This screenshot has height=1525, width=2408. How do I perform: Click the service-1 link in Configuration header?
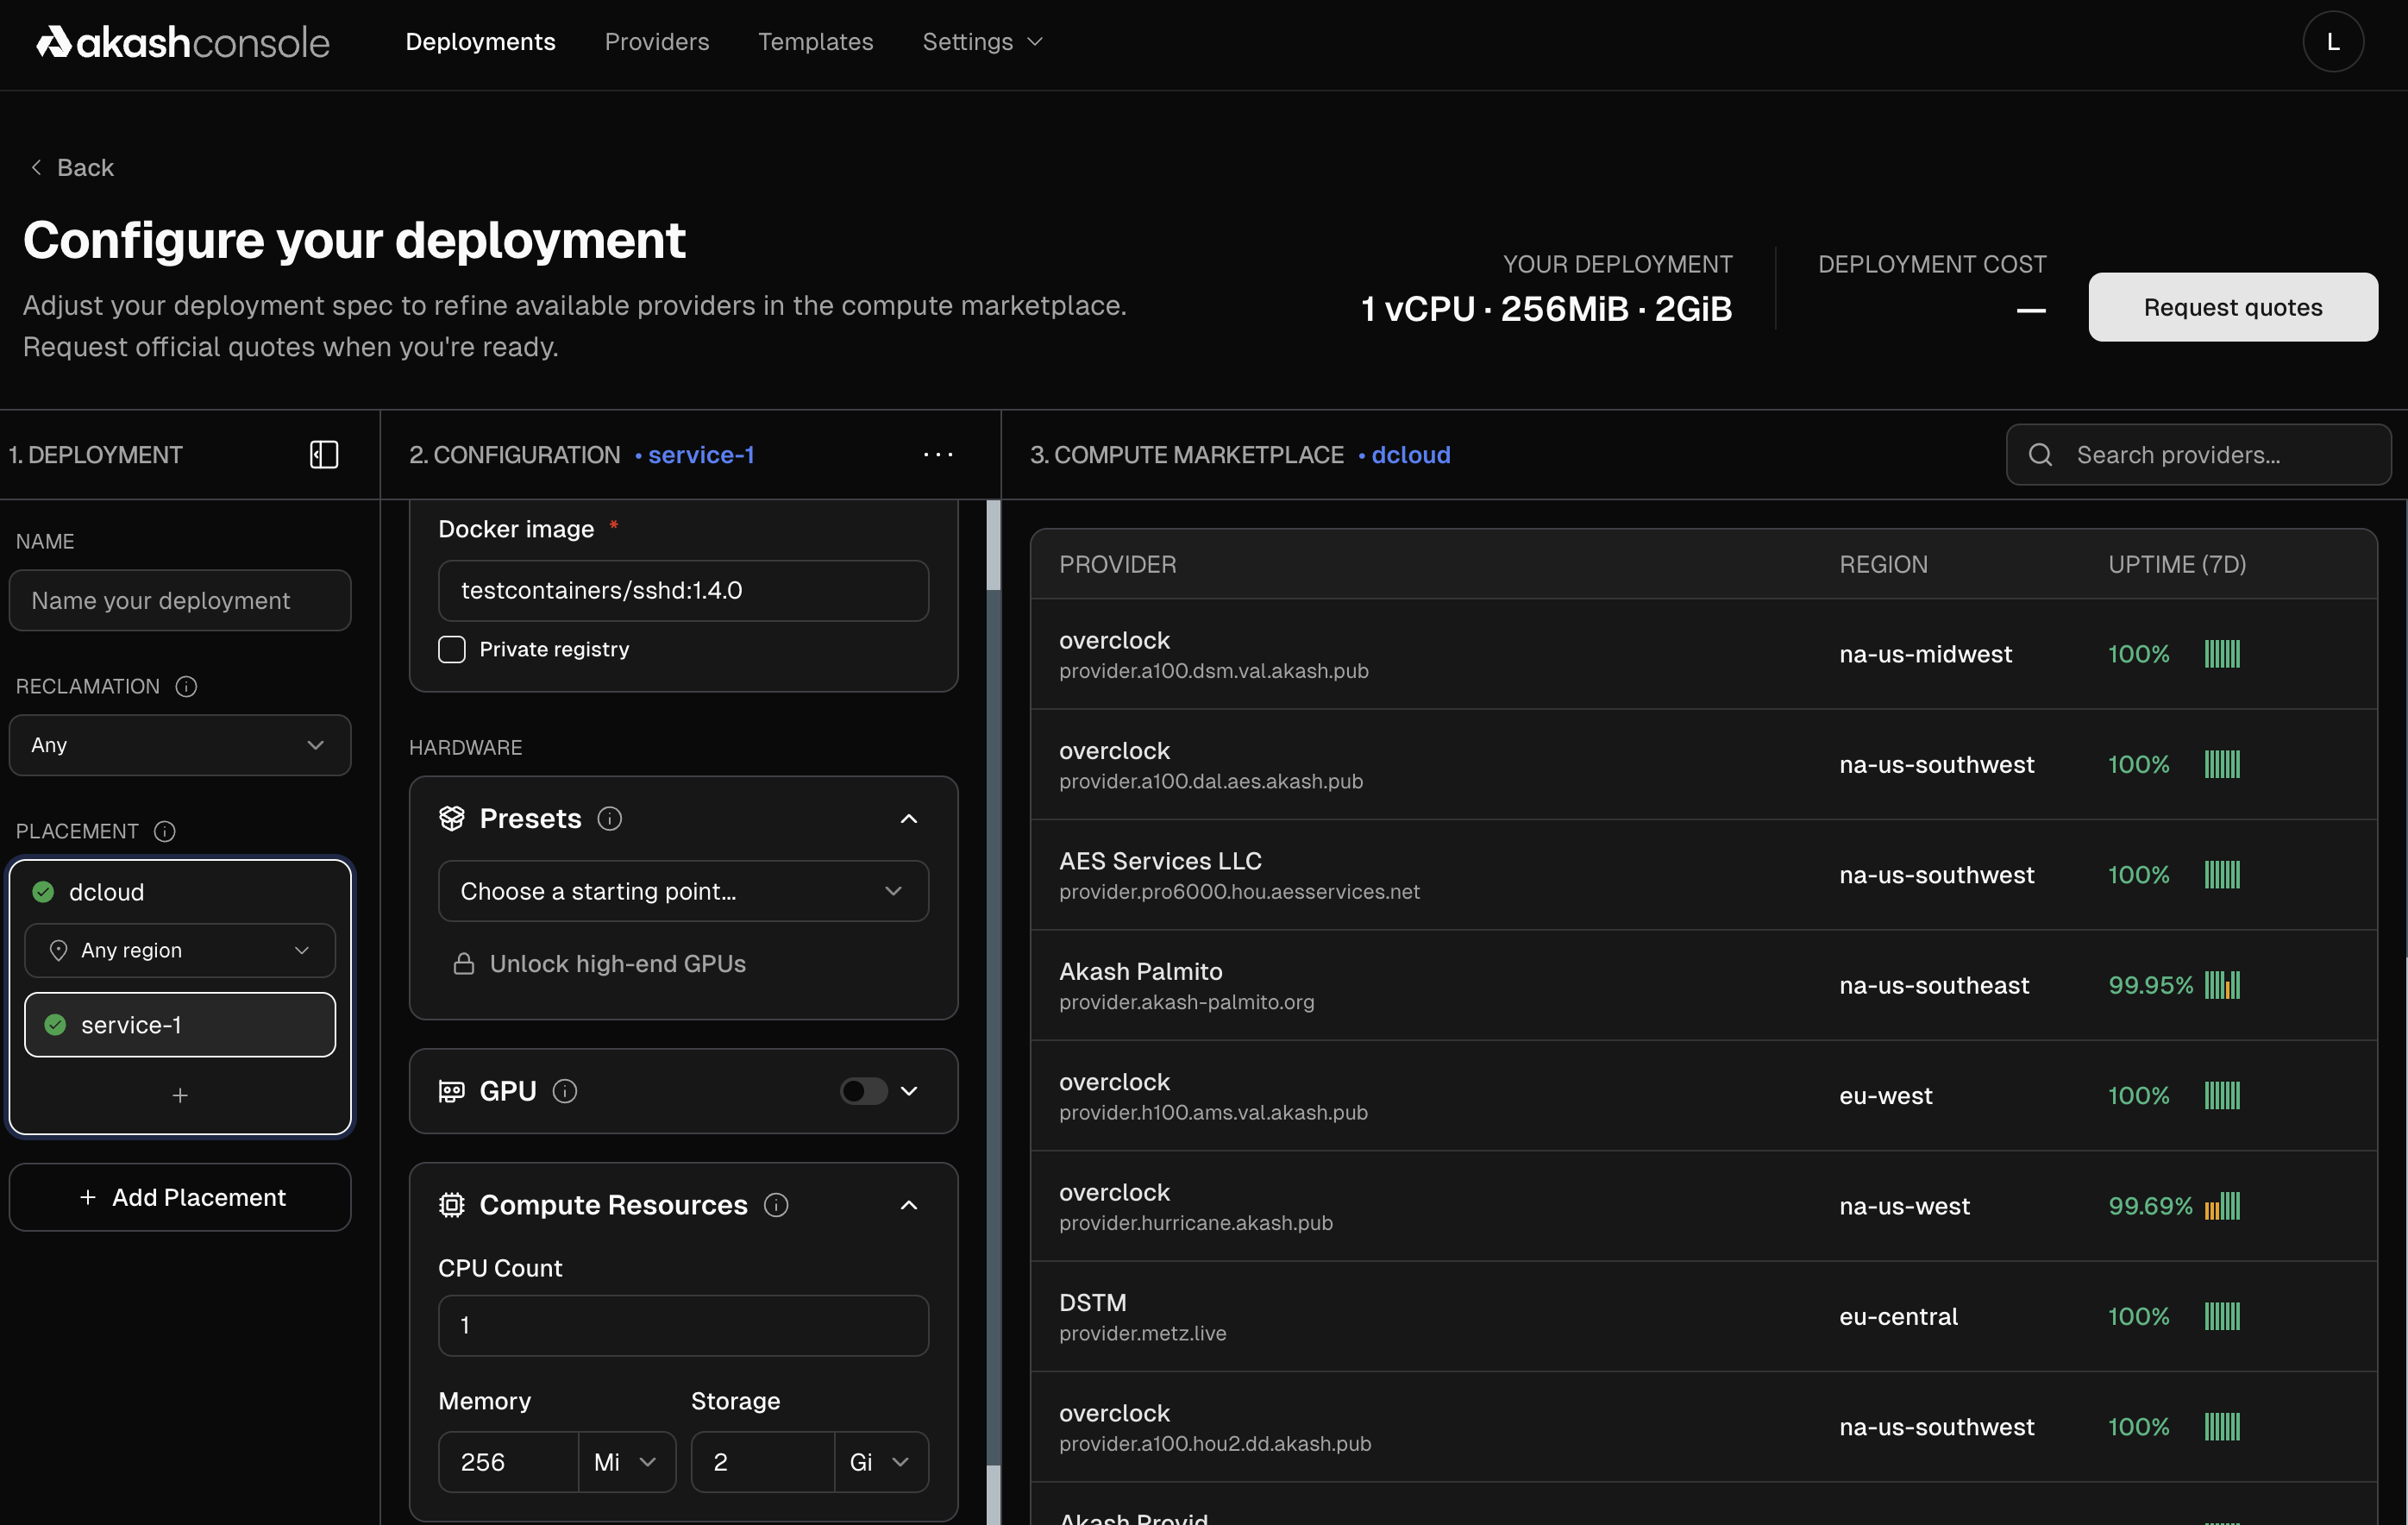tap(701, 455)
